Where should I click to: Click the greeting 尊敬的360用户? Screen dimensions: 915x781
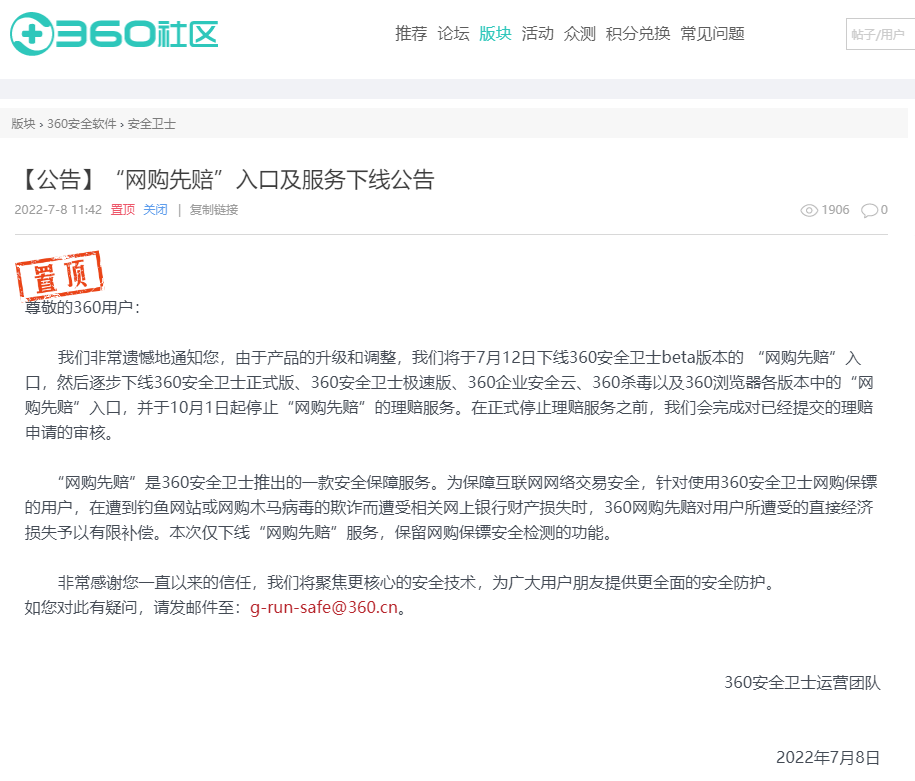click(x=82, y=307)
